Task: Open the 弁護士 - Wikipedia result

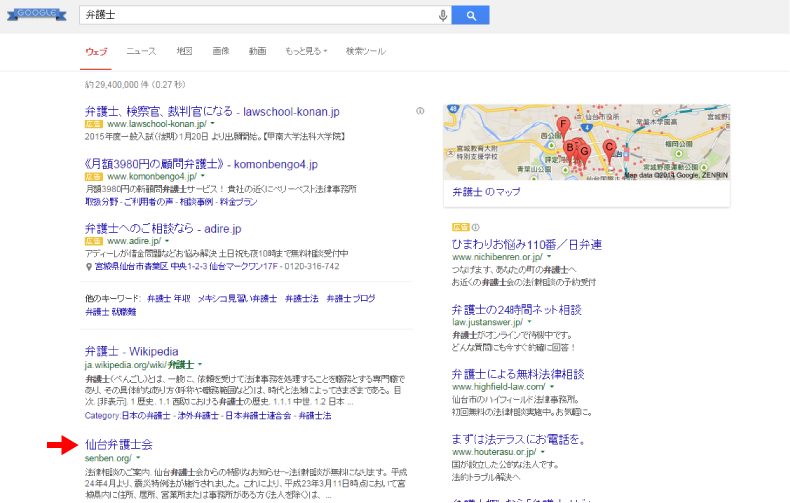Action: [x=131, y=351]
